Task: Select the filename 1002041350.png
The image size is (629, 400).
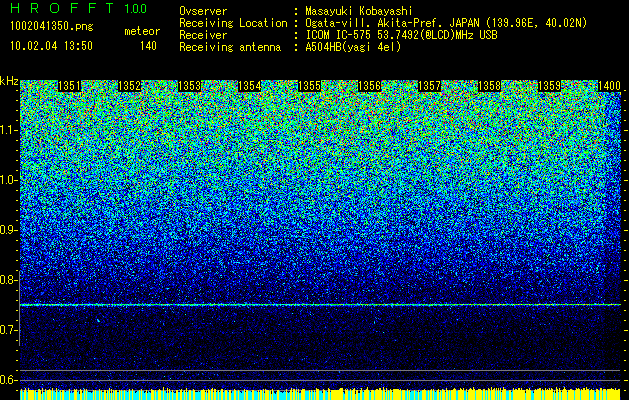Action: 52,27
